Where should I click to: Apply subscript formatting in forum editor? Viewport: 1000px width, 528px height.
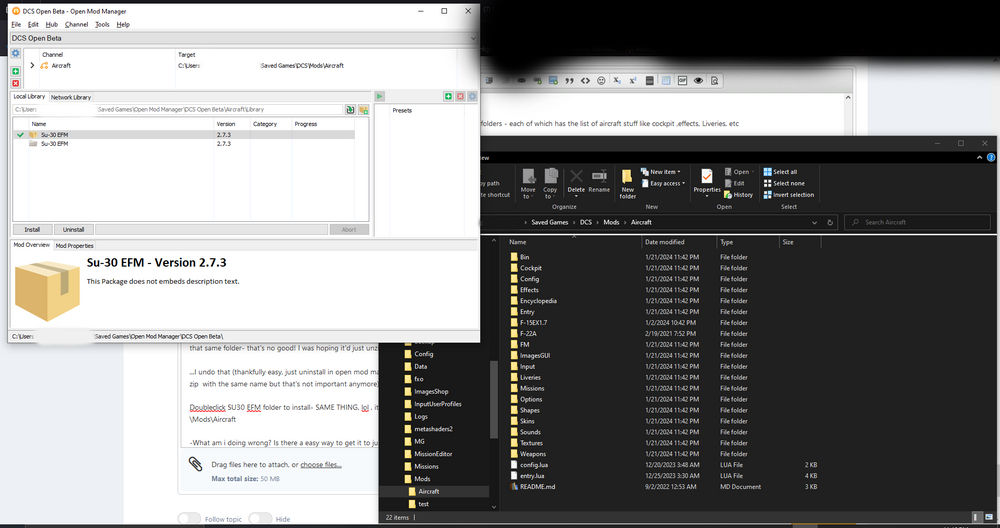617,81
